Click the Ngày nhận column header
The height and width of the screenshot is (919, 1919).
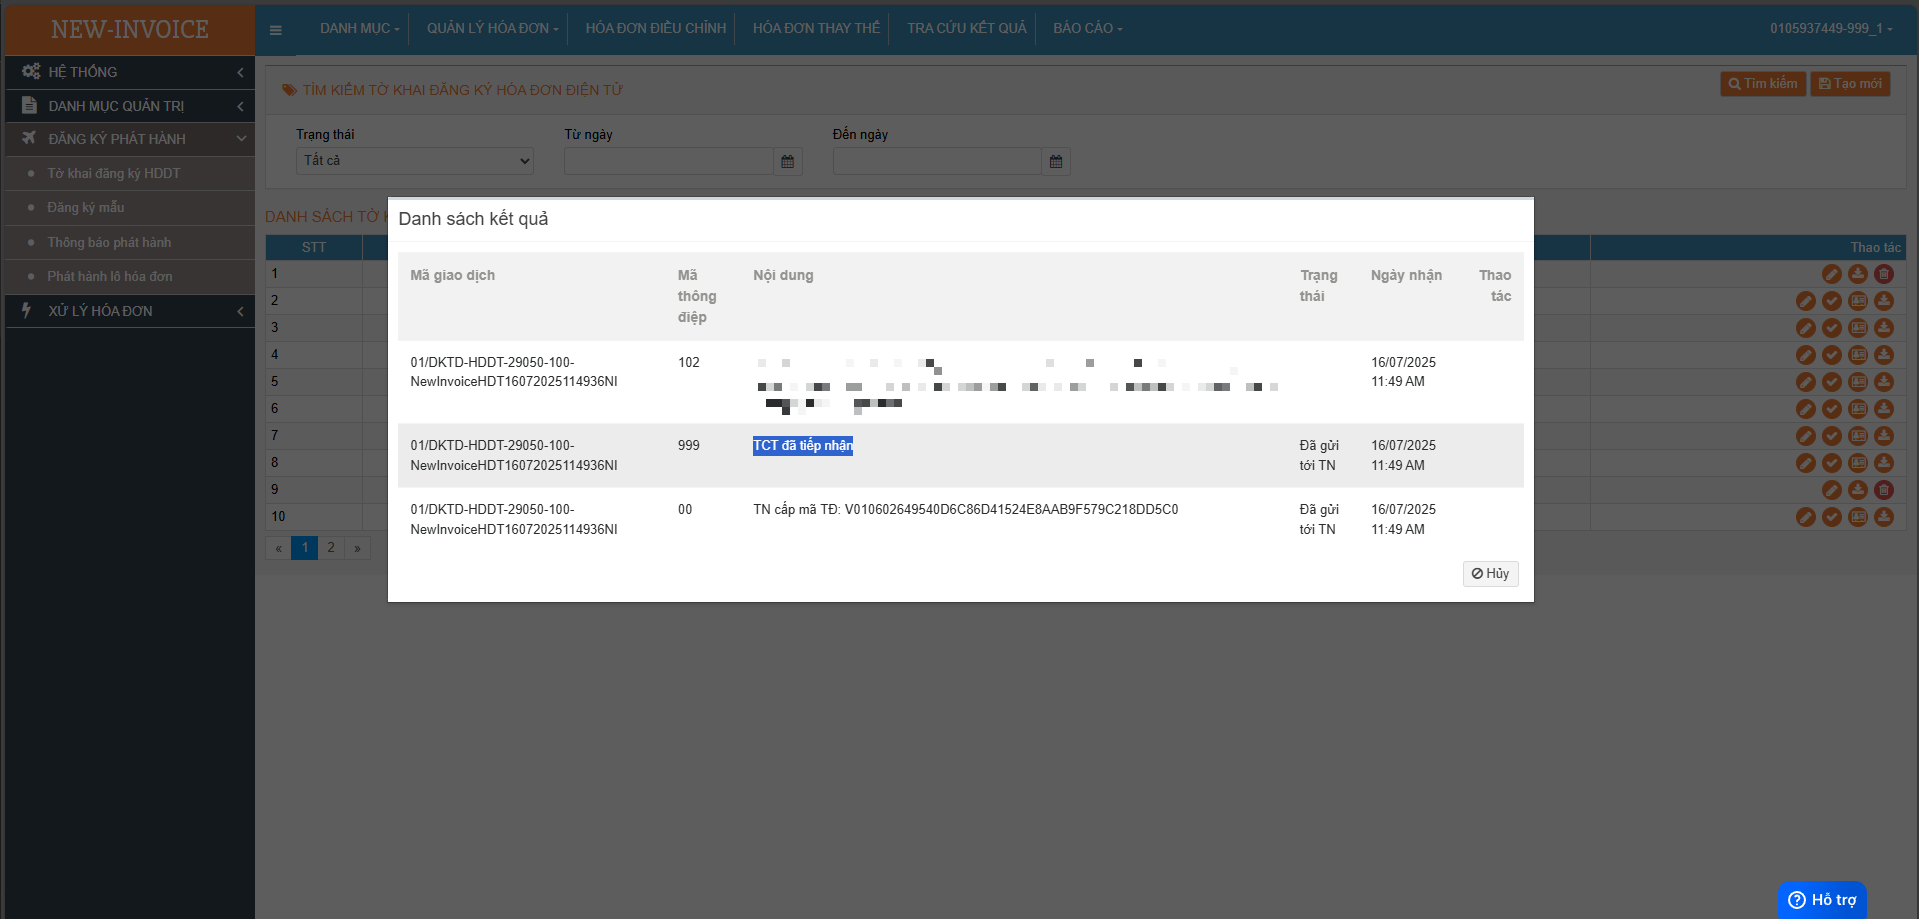pyautogui.click(x=1406, y=275)
